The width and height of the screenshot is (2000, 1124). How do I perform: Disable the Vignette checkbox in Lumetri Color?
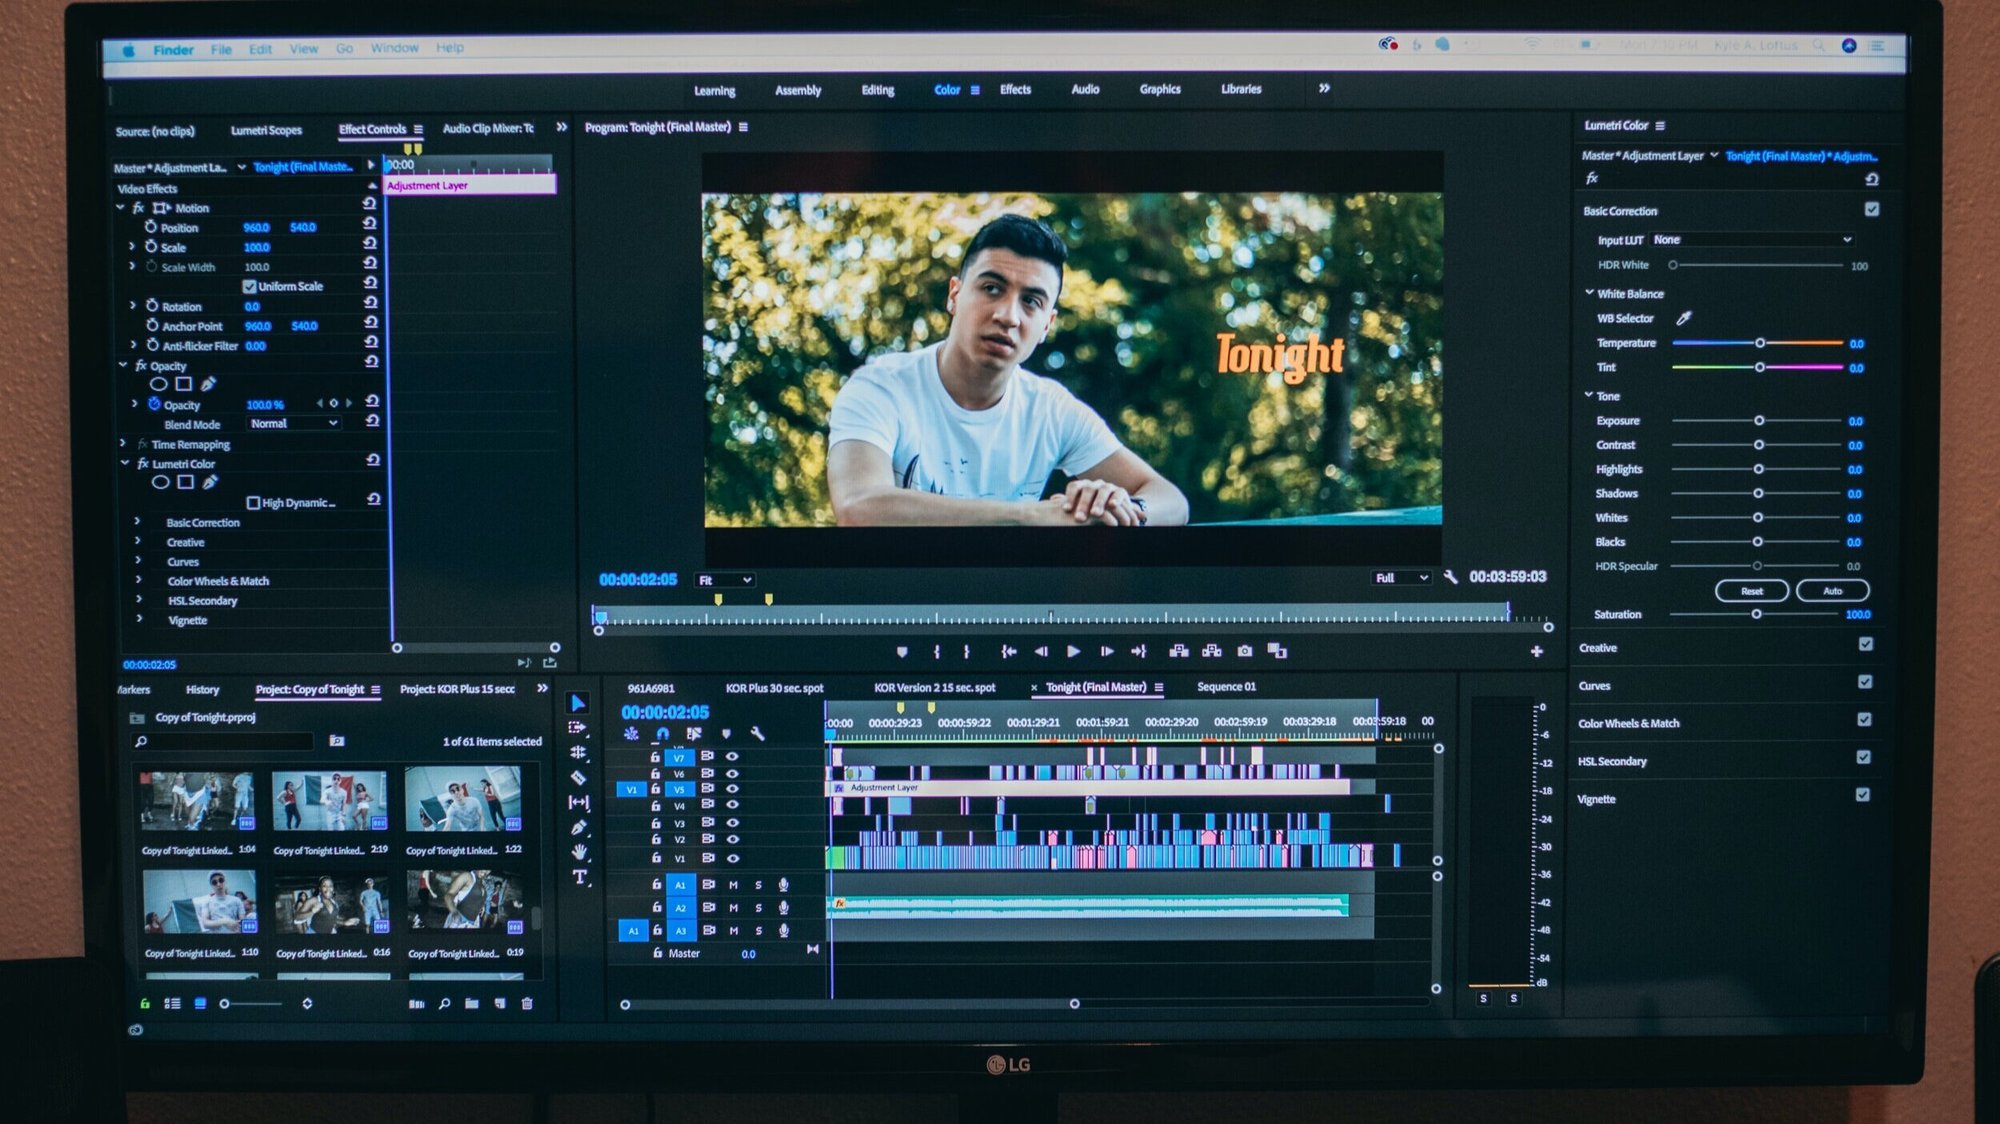[x=1863, y=795]
